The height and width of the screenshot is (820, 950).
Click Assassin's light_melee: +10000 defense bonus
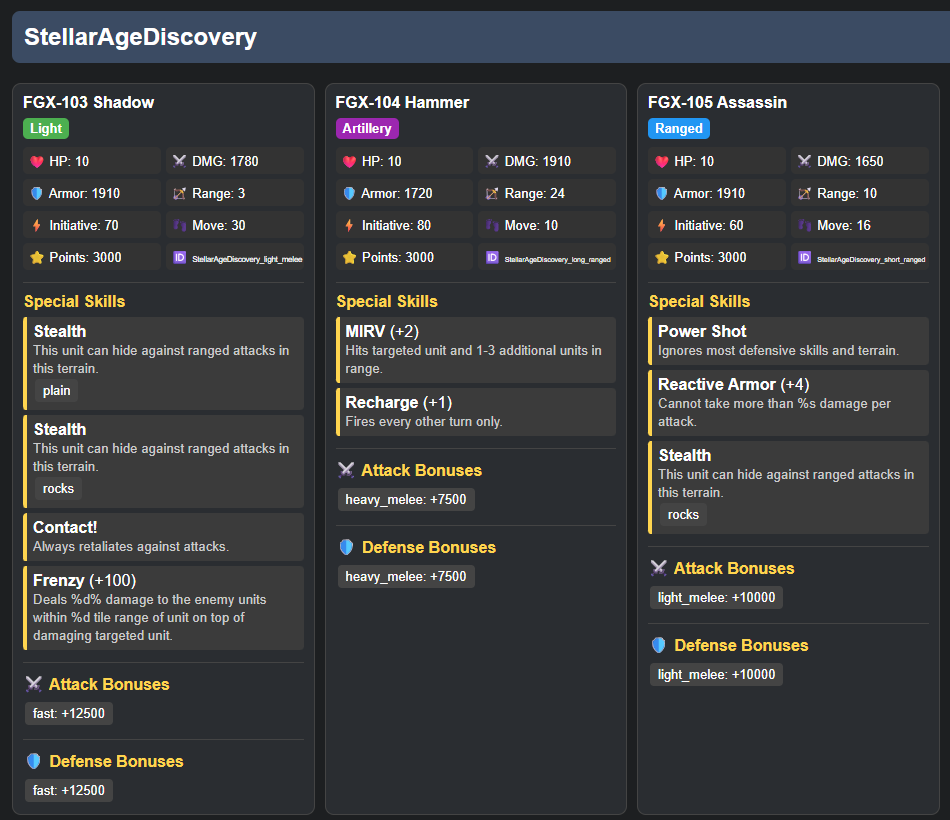[x=716, y=675]
